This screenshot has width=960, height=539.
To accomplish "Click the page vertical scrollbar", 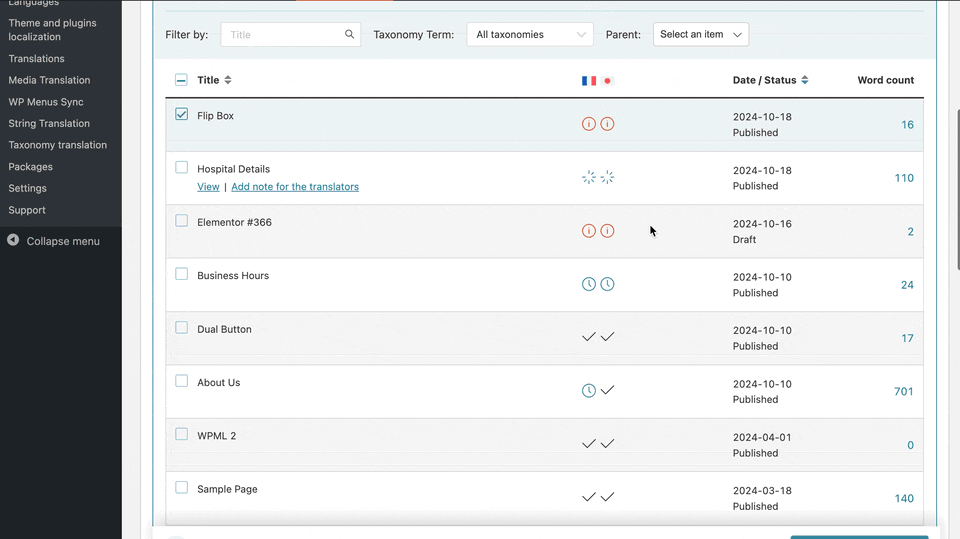I will (x=957, y=190).
